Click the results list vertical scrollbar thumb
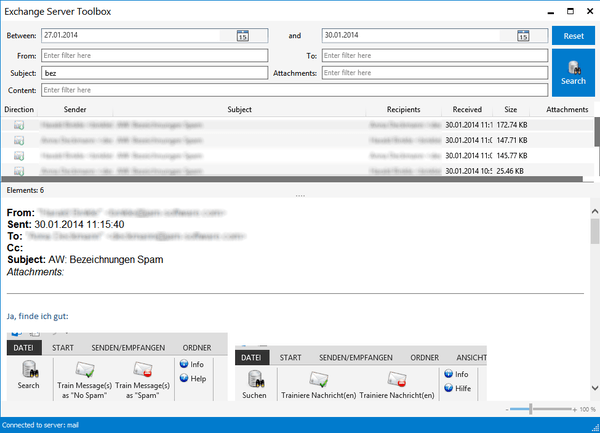 point(597,132)
